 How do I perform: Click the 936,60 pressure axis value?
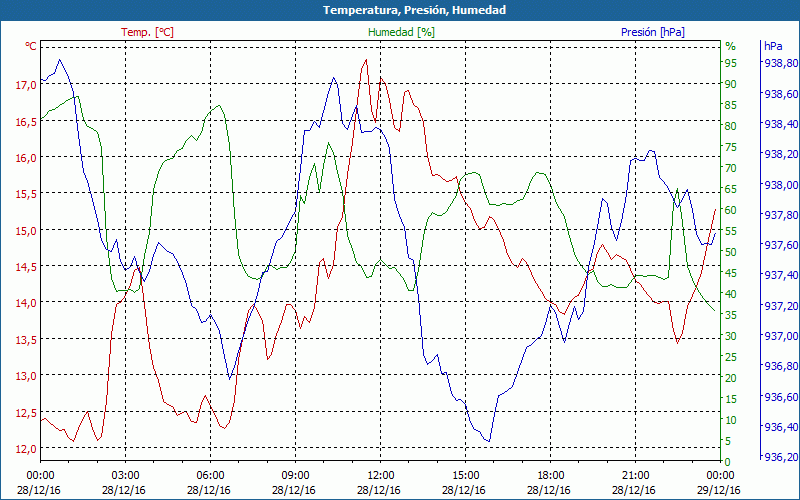coord(779,396)
